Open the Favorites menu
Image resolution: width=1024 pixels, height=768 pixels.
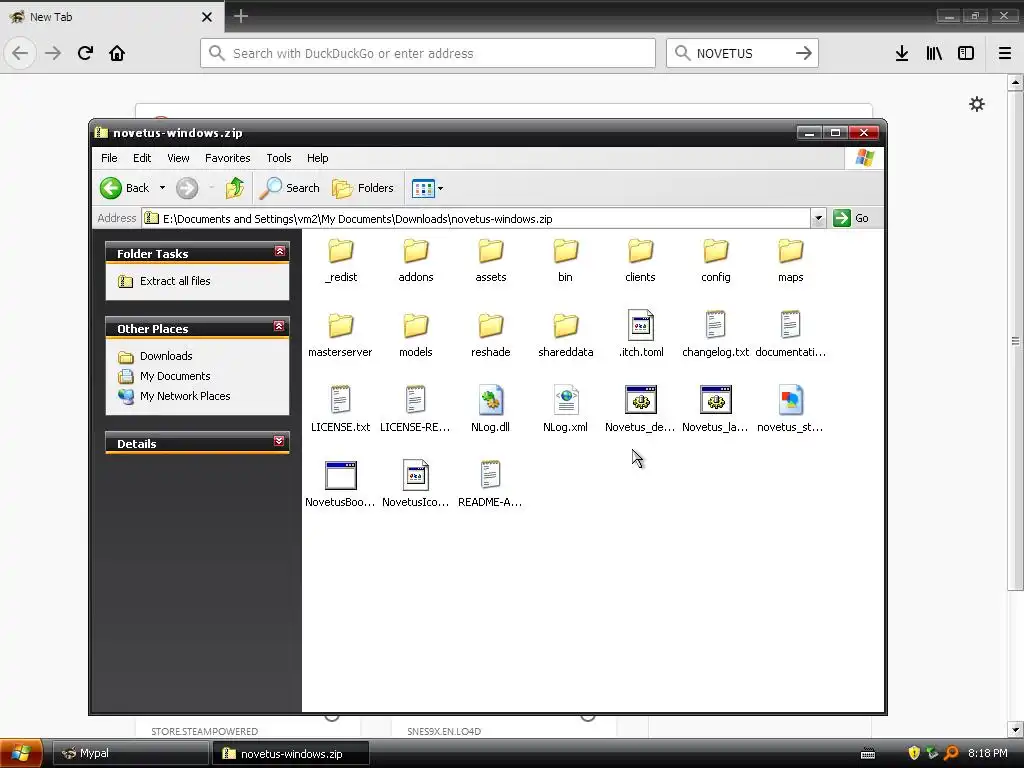pos(227,158)
